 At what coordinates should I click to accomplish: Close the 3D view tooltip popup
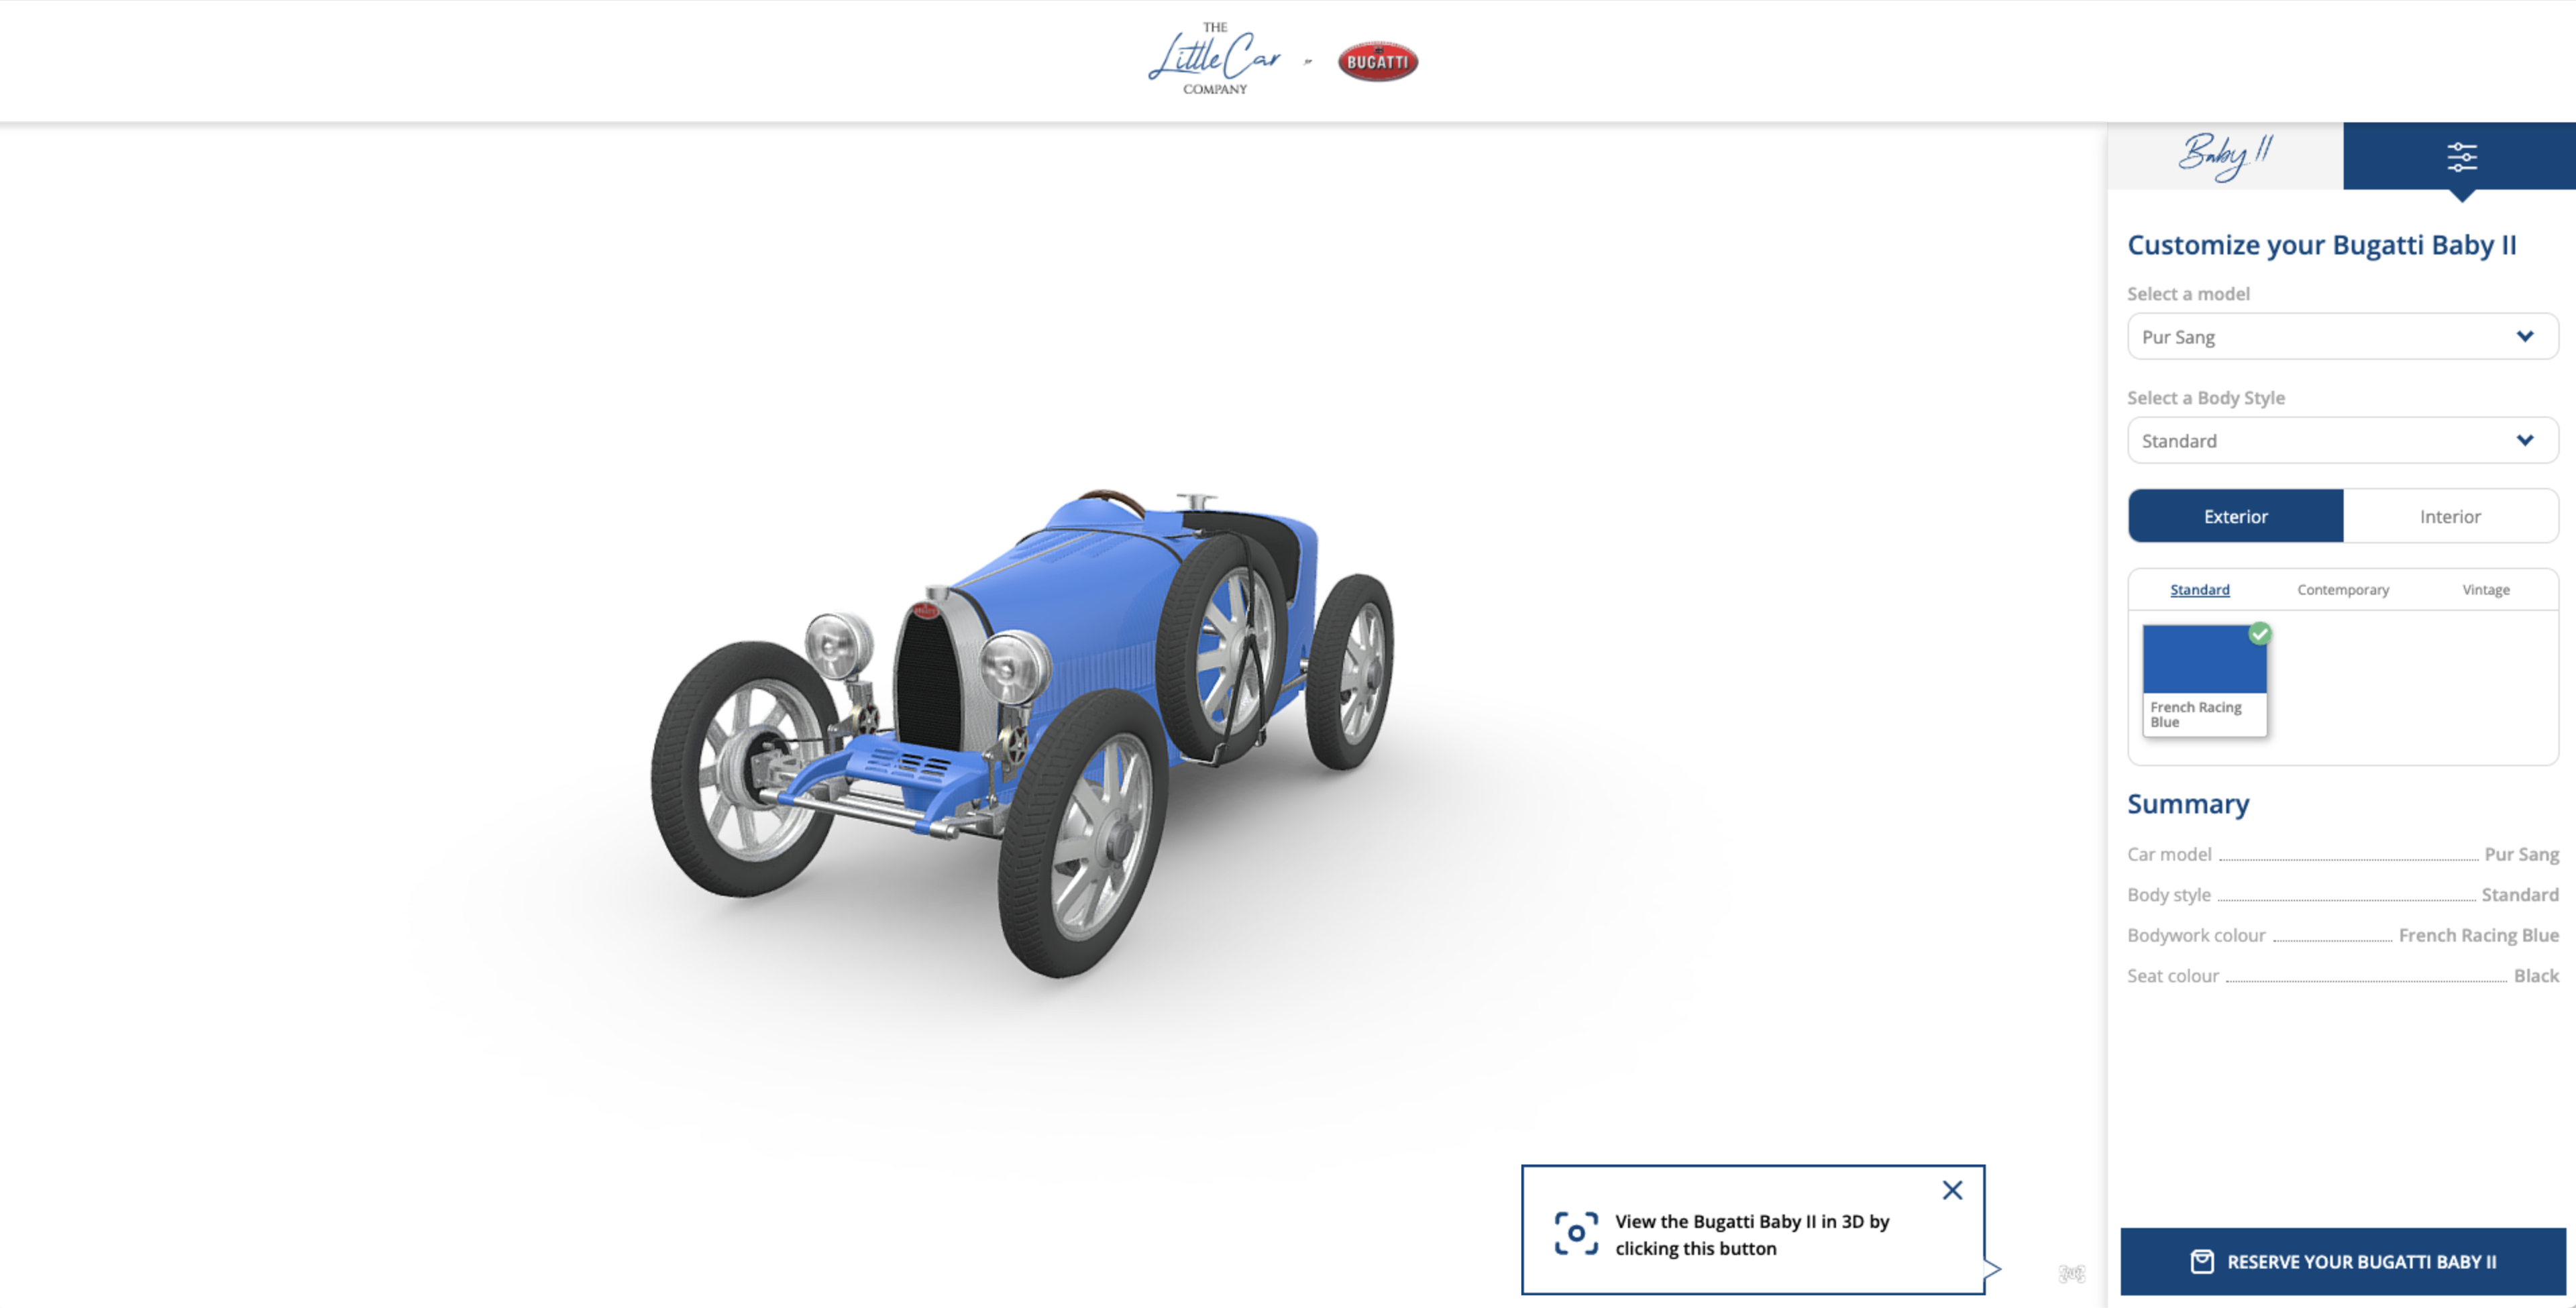coord(1952,1190)
